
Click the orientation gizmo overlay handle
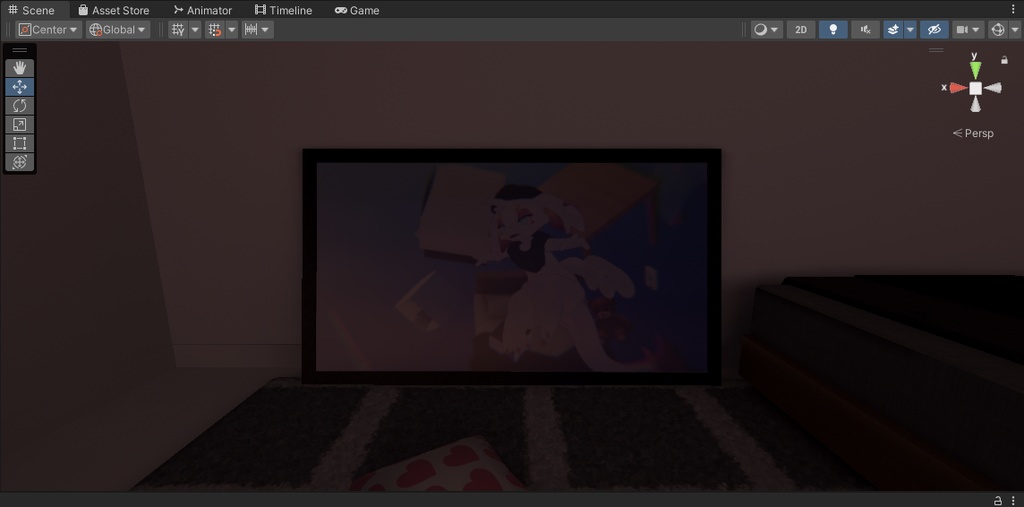click(936, 50)
